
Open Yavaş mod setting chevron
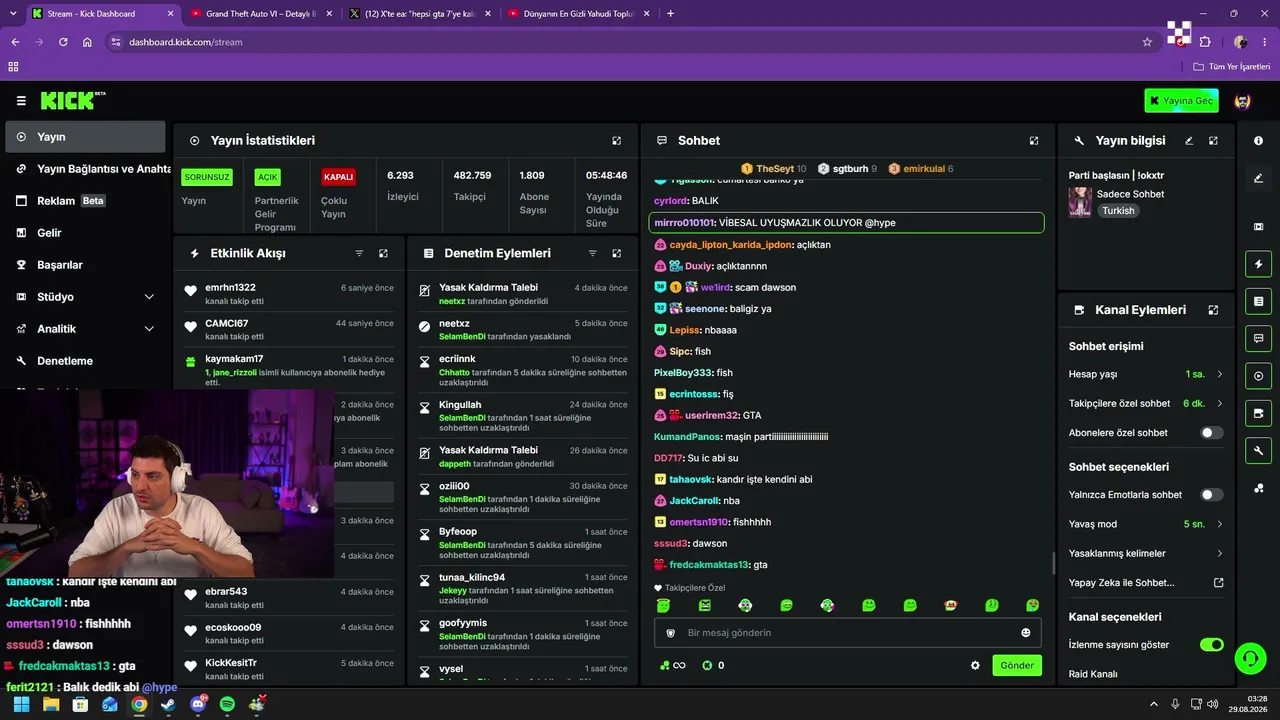(x=1219, y=524)
